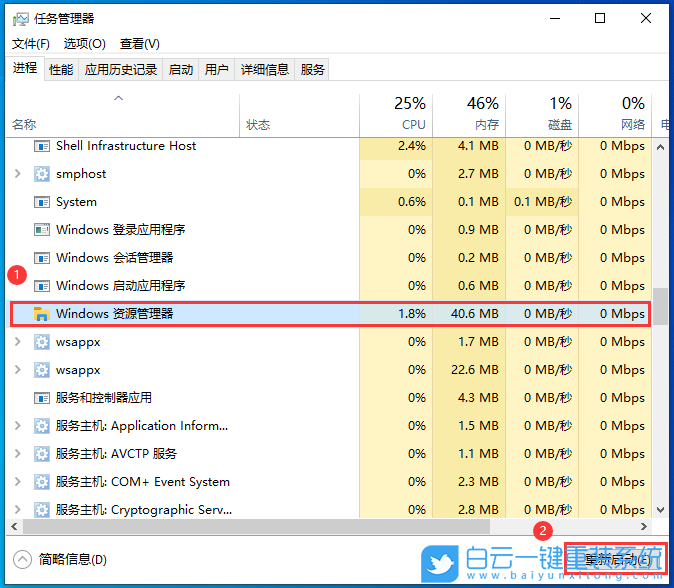Viewport: 674px width, 588px height.
Task: Expand 服务主机: AVCTP 服务 group
Action: pos(18,453)
